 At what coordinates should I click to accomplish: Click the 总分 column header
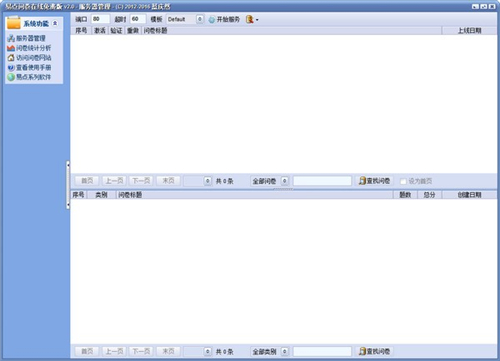click(429, 195)
